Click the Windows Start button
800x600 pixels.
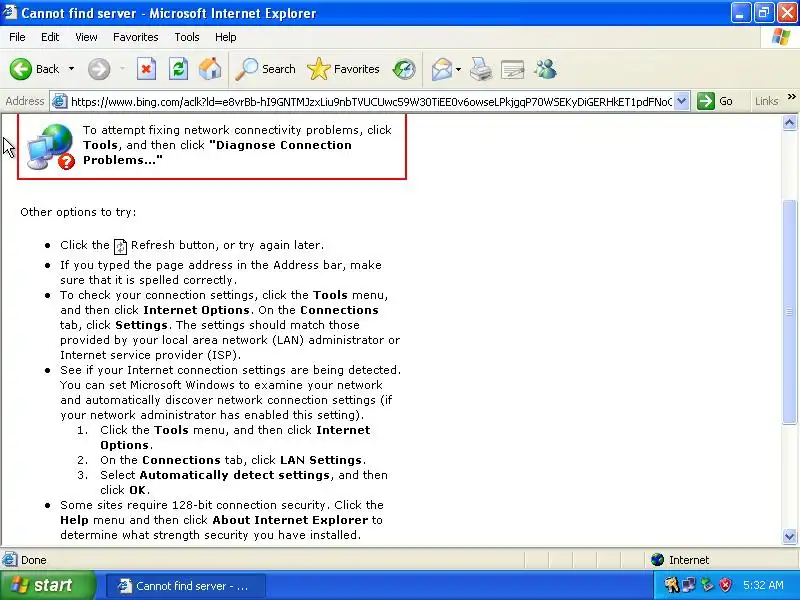tap(48, 585)
